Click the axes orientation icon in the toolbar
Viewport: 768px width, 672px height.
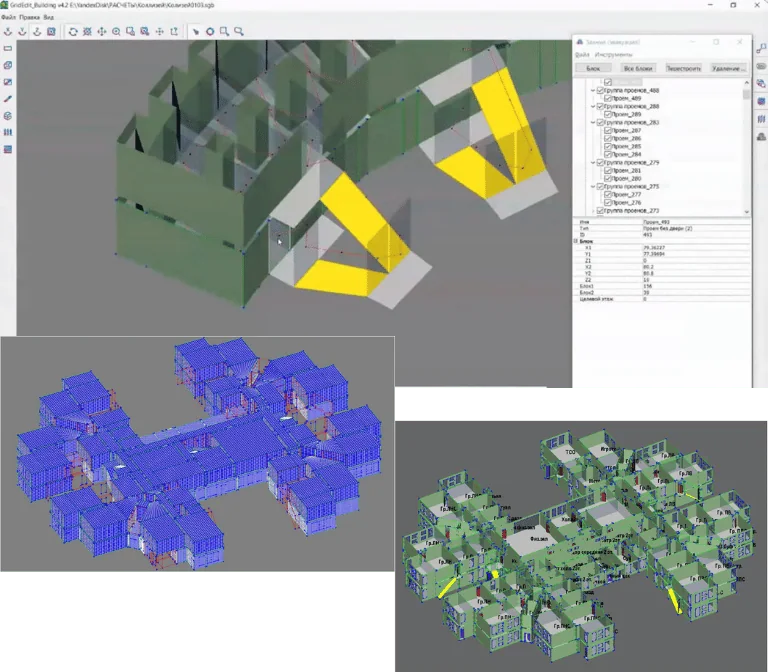point(174,31)
